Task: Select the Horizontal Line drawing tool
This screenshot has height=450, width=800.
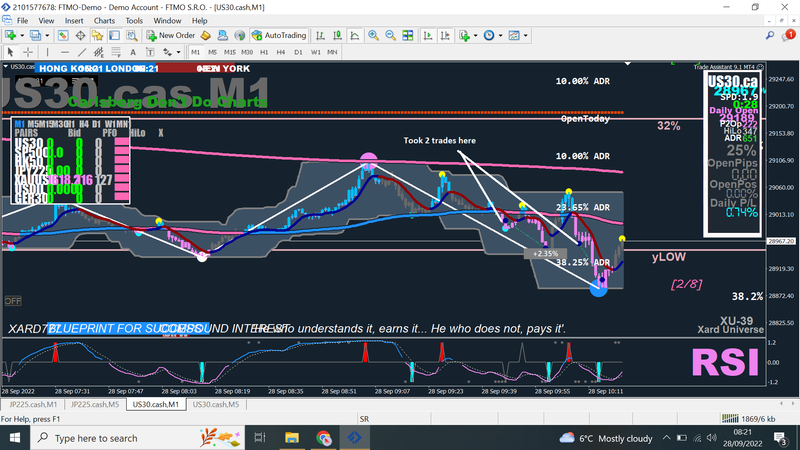Action: 65,52
